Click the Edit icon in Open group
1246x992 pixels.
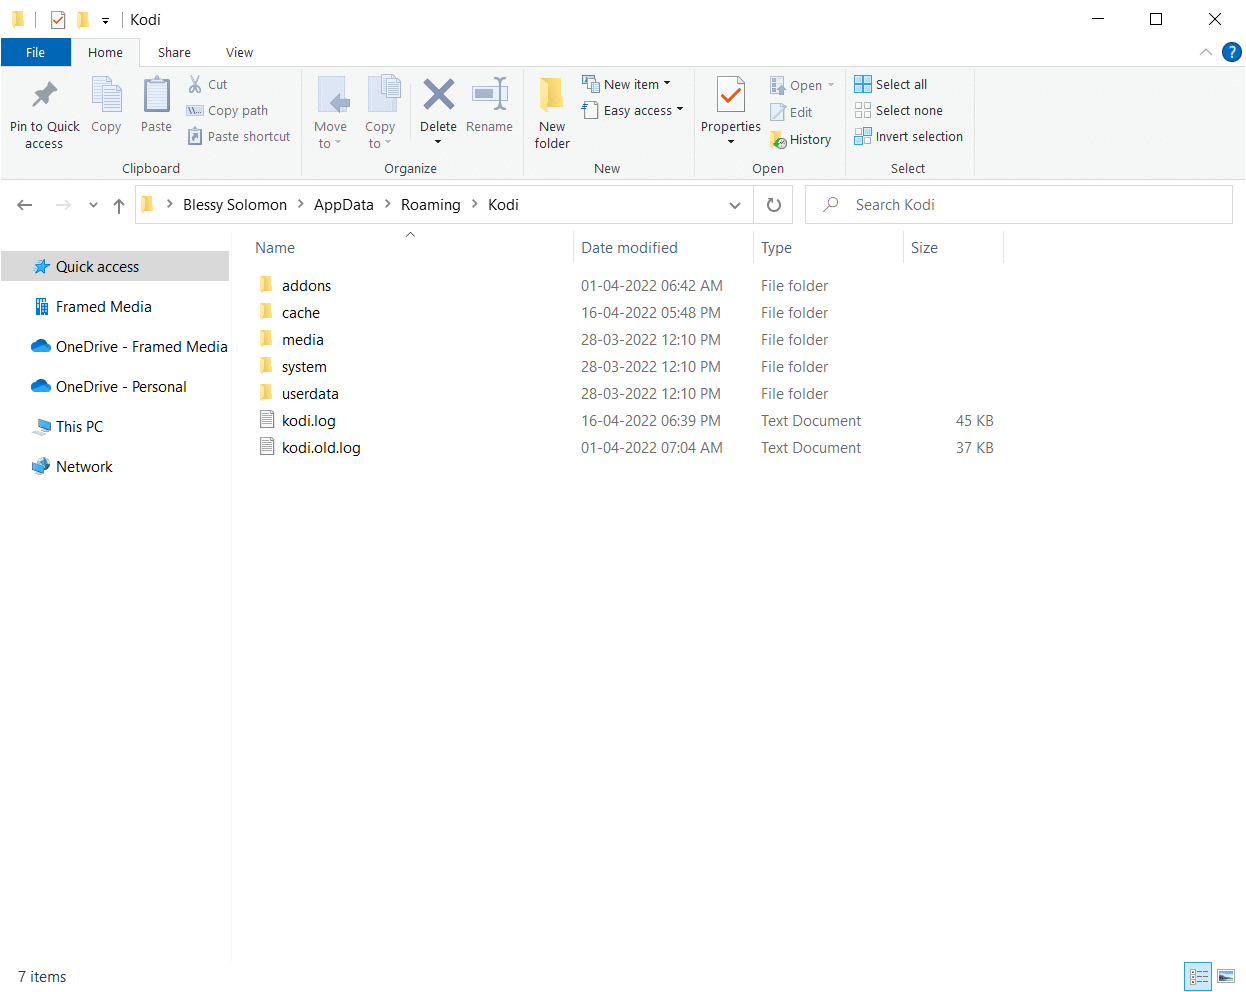[x=778, y=112]
